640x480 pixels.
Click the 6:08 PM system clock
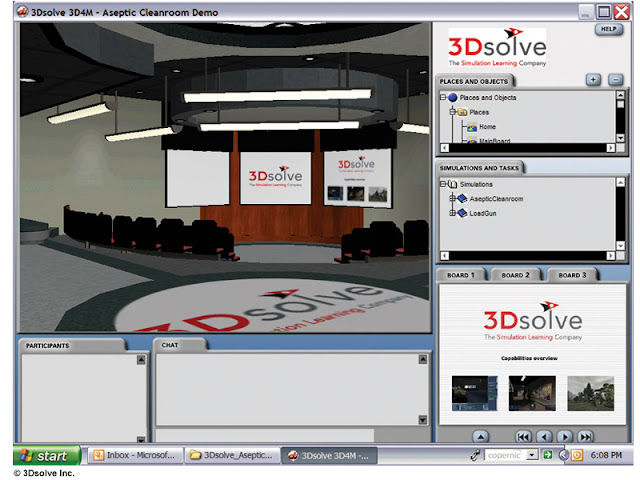606,455
